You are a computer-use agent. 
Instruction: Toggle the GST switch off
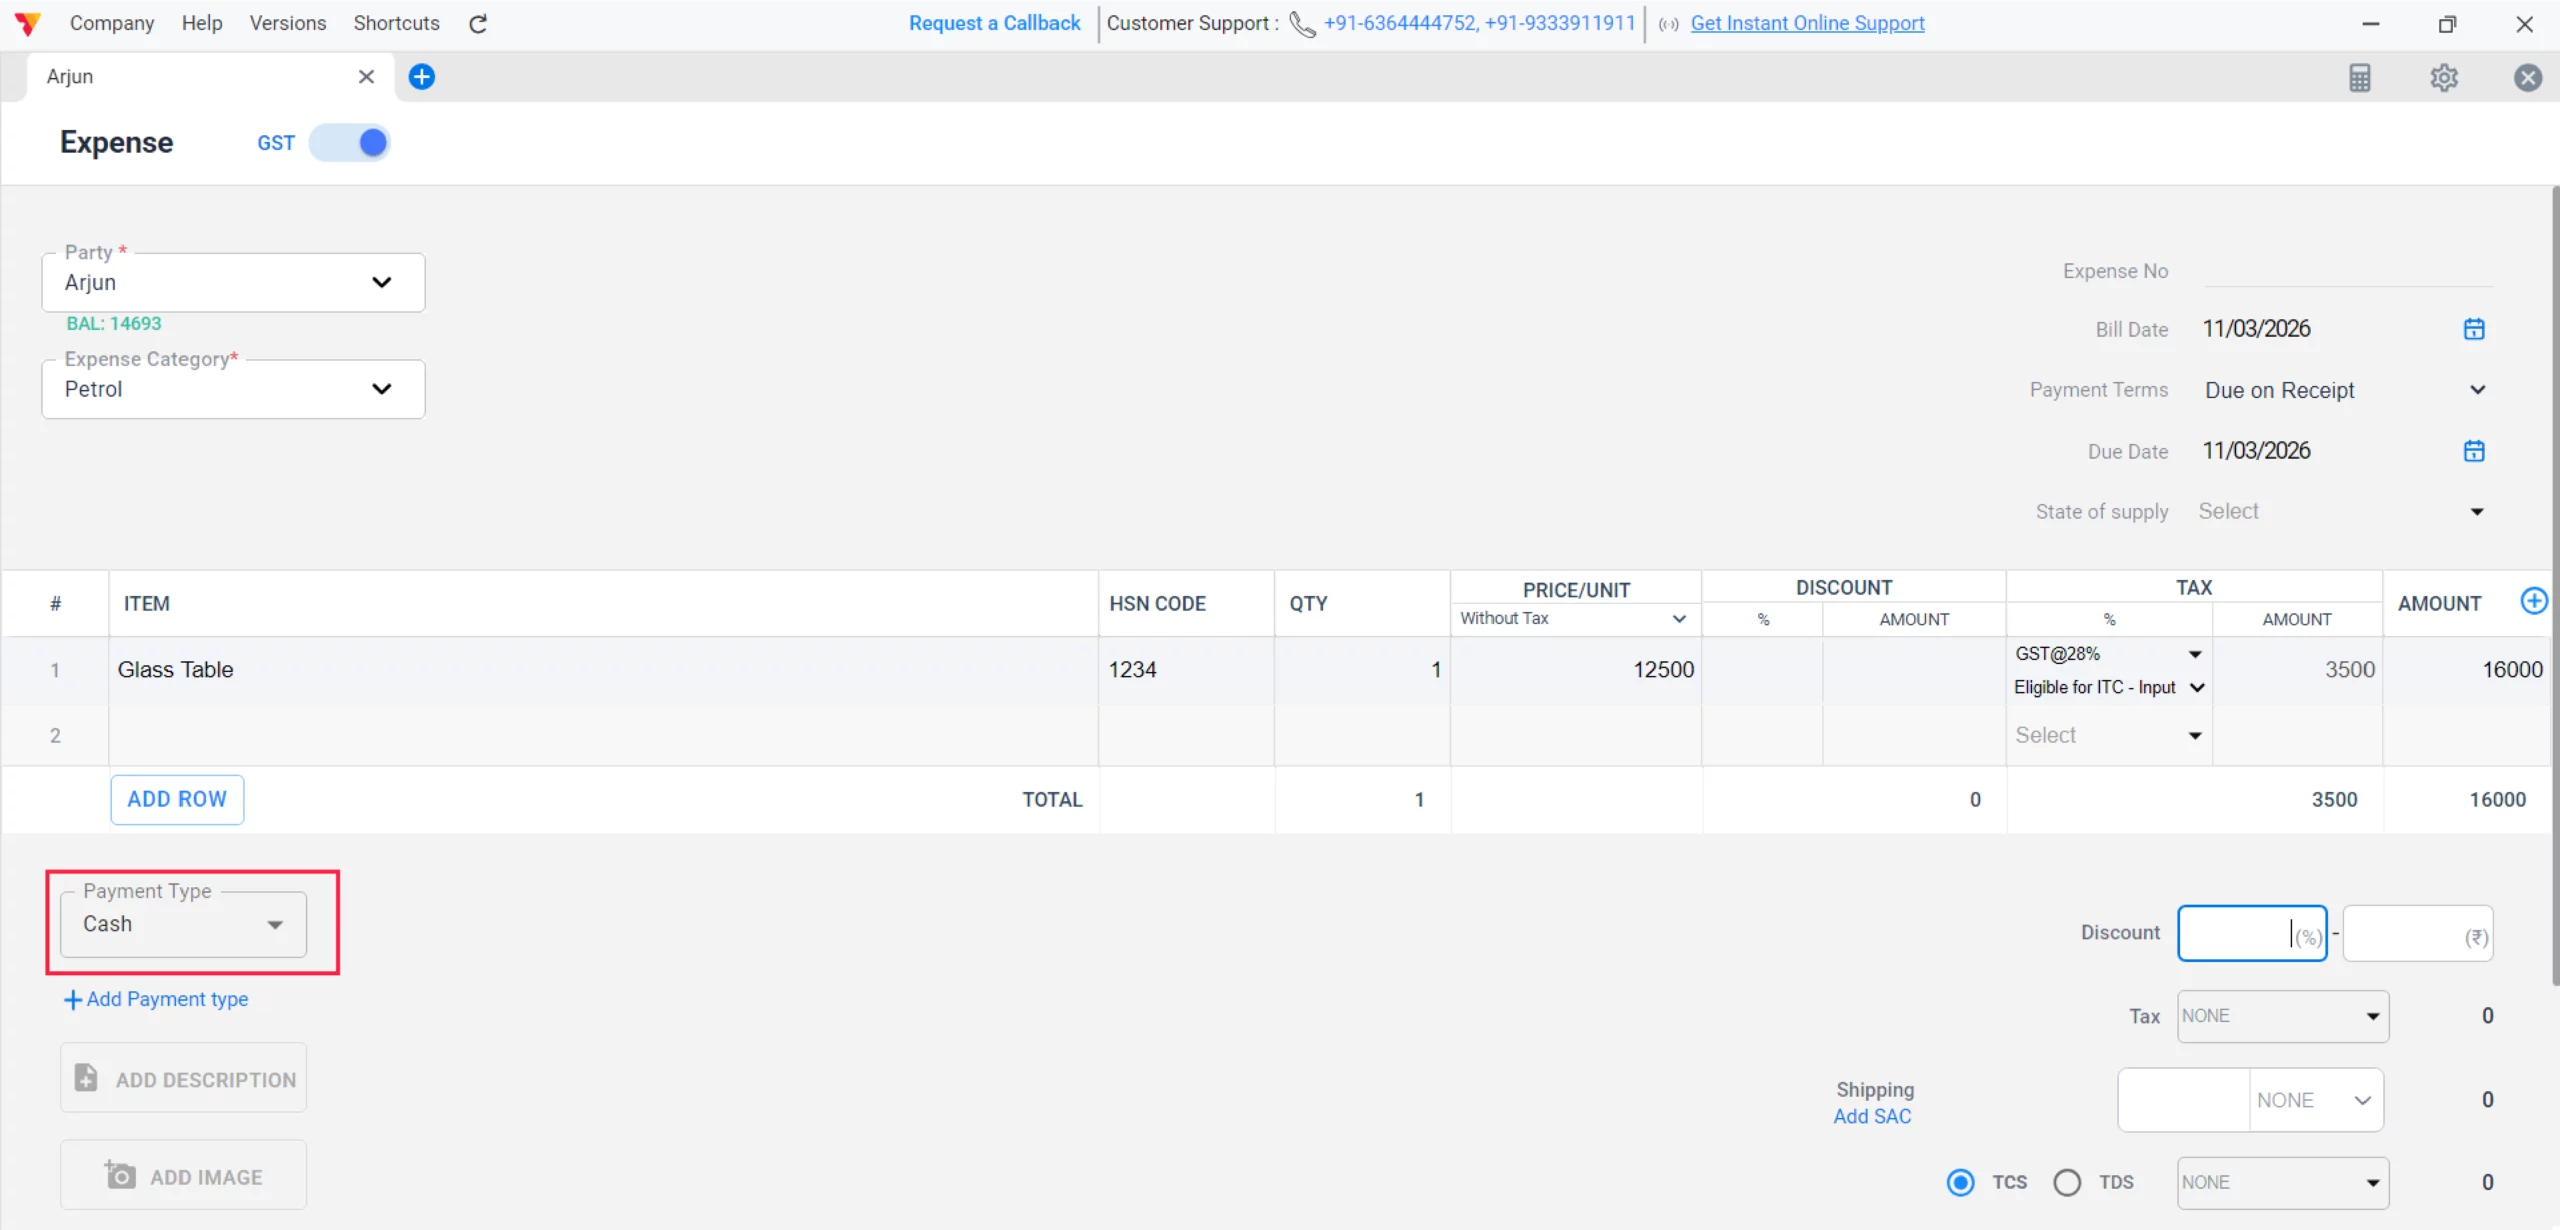pyautogui.click(x=350, y=143)
